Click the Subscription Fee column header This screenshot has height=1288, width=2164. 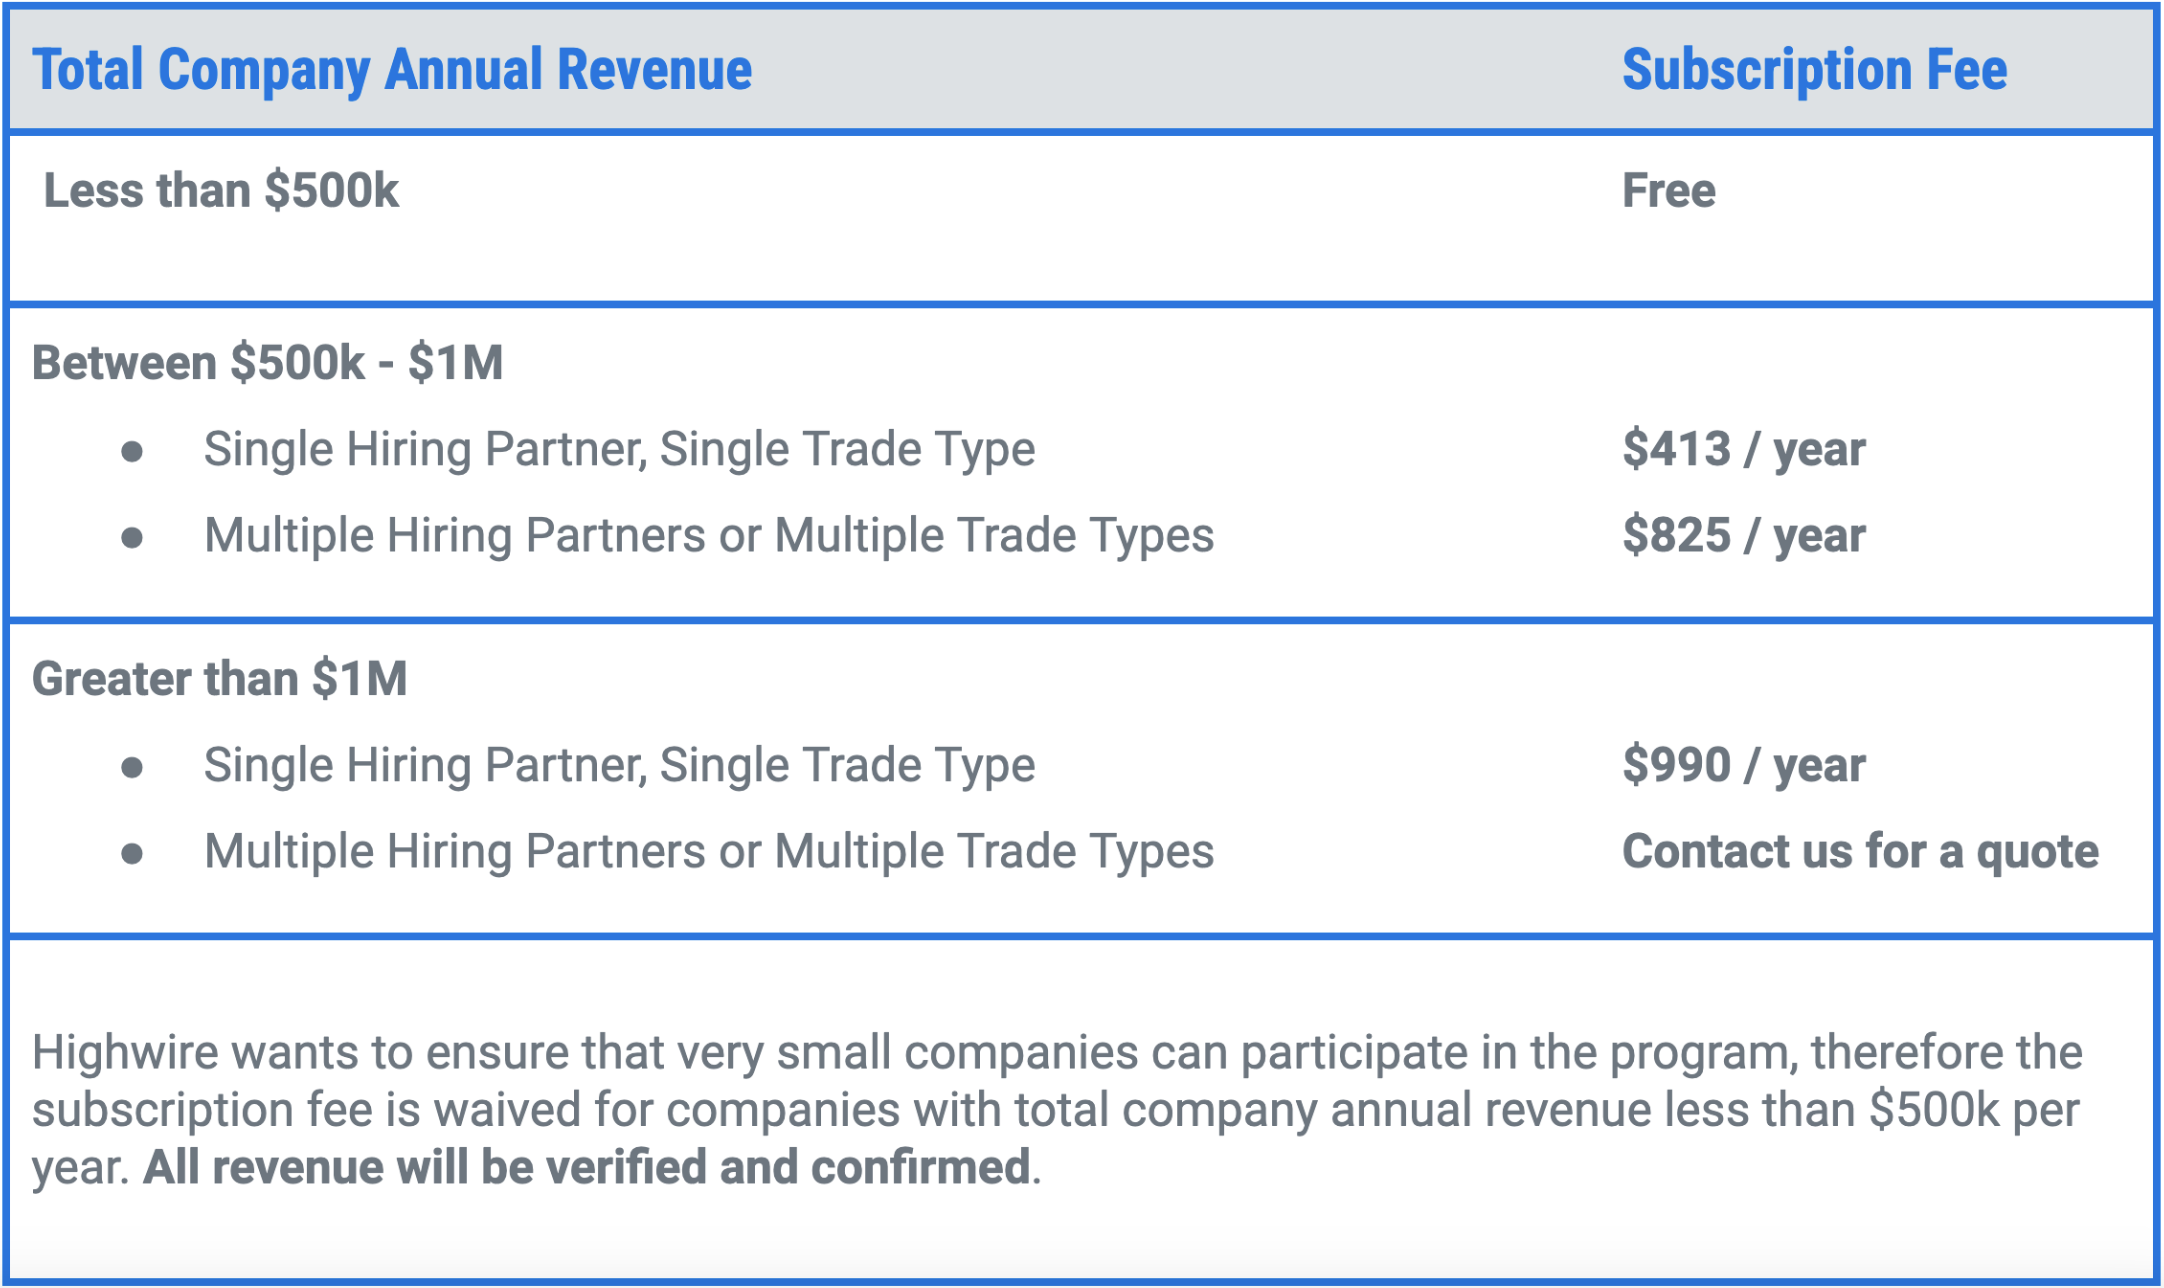point(1814,70)
